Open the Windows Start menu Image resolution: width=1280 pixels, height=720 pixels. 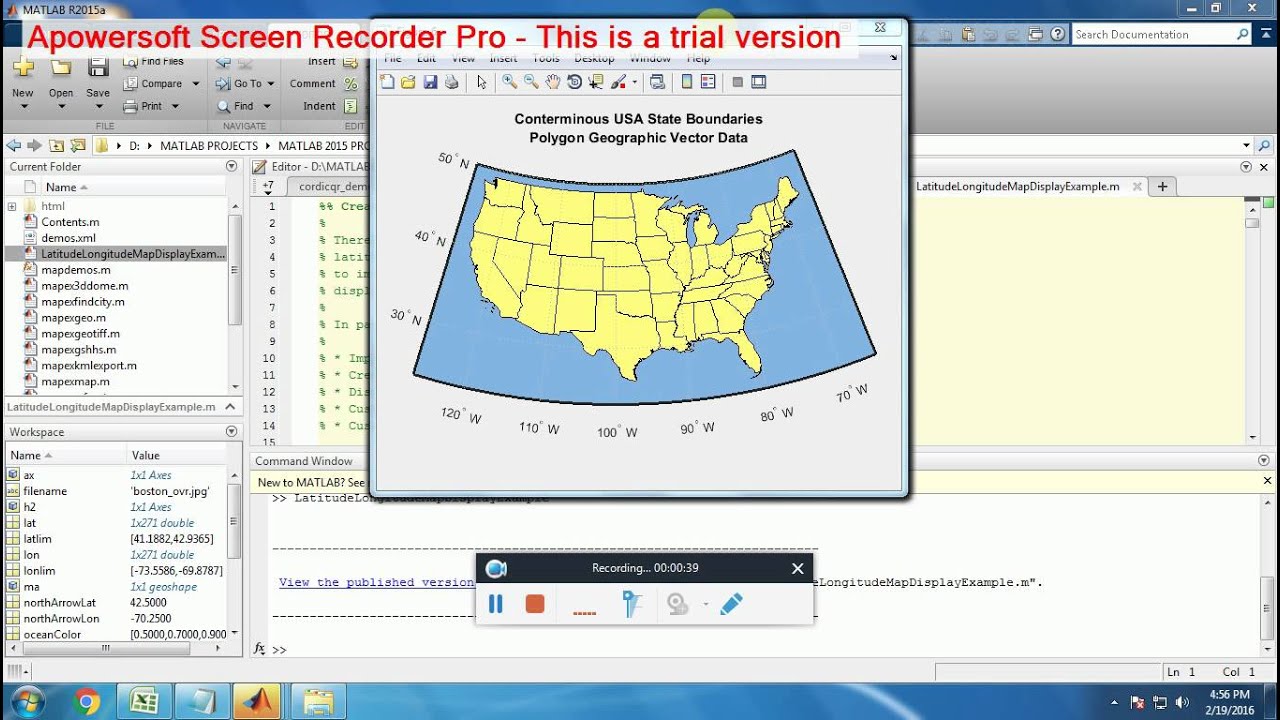click(27, 700)
